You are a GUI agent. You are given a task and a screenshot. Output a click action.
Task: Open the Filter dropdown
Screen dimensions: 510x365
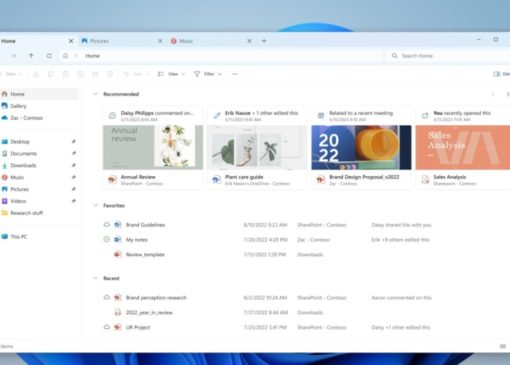tap(207, 74)
